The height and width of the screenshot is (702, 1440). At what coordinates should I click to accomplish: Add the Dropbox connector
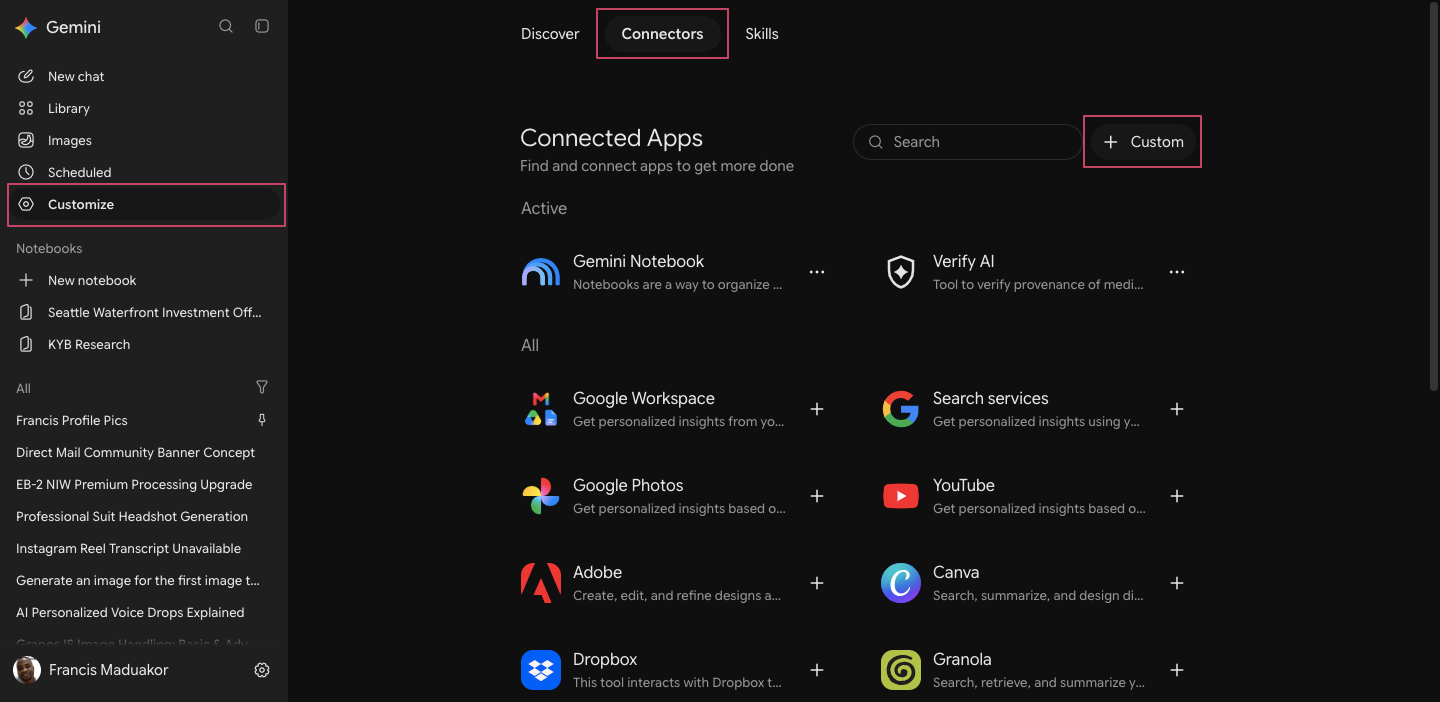coord(817,670)
